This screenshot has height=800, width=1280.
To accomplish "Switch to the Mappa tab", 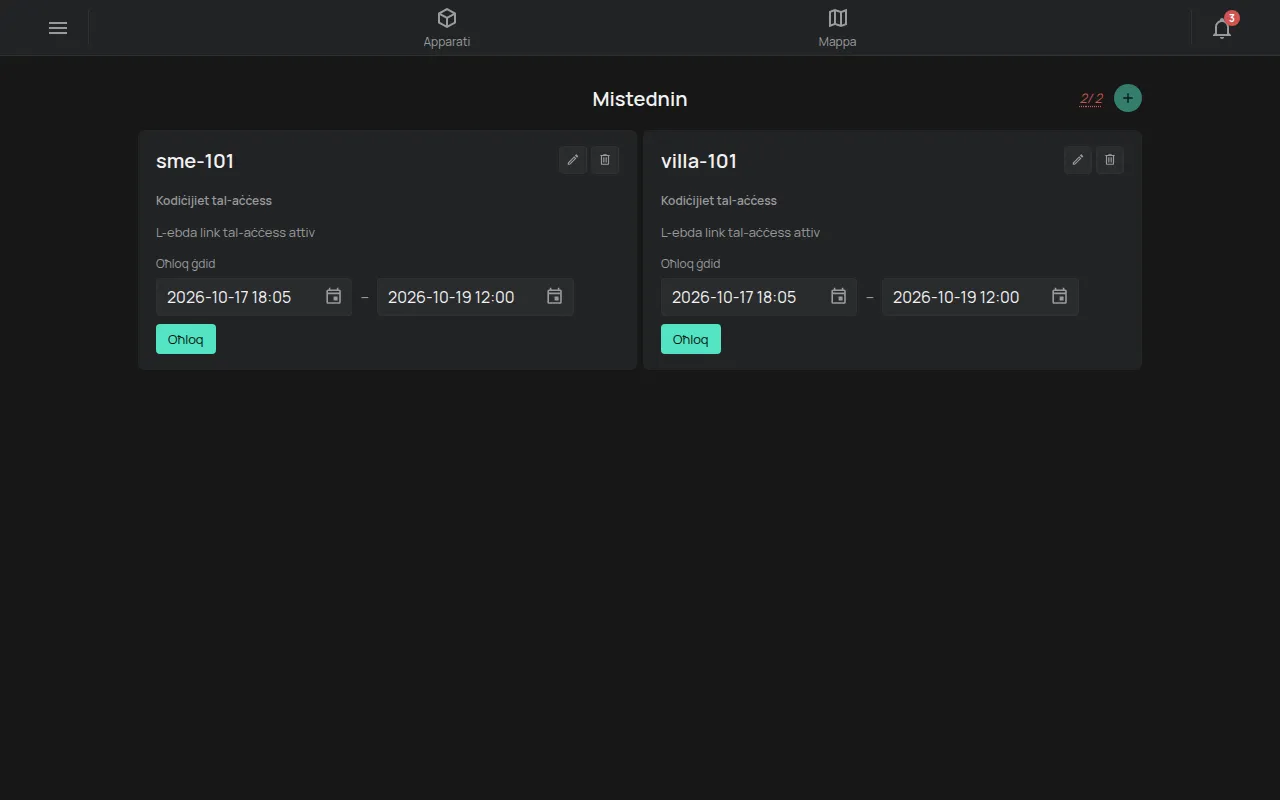I will pos(838,28).
